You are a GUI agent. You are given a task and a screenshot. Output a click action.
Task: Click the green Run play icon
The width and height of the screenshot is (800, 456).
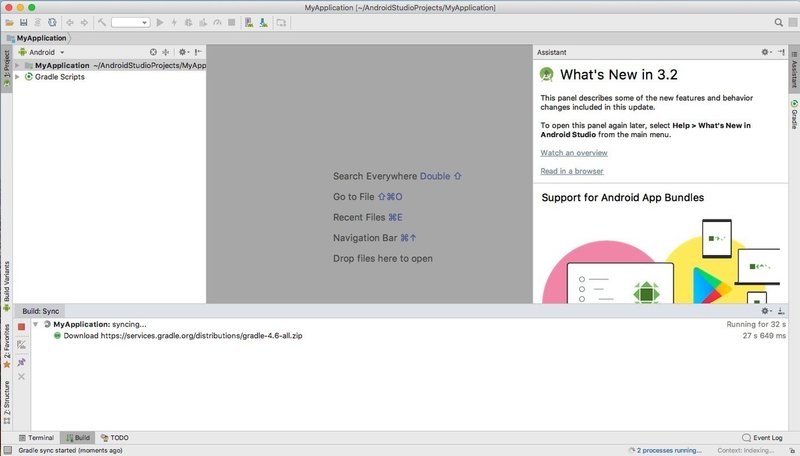point(160,22)
